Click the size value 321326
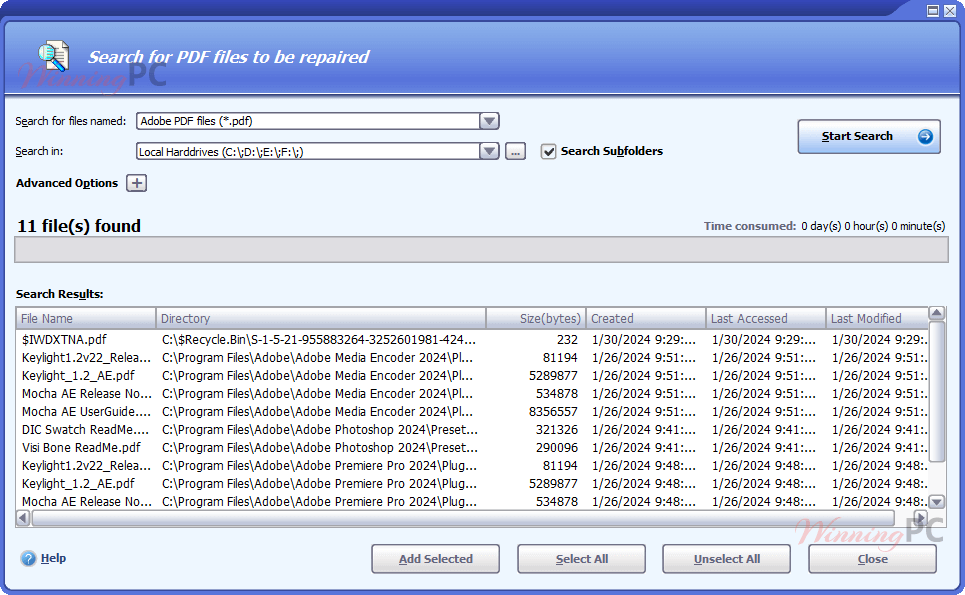Screen dimensions: 965x595 click(x=557, y=429)
